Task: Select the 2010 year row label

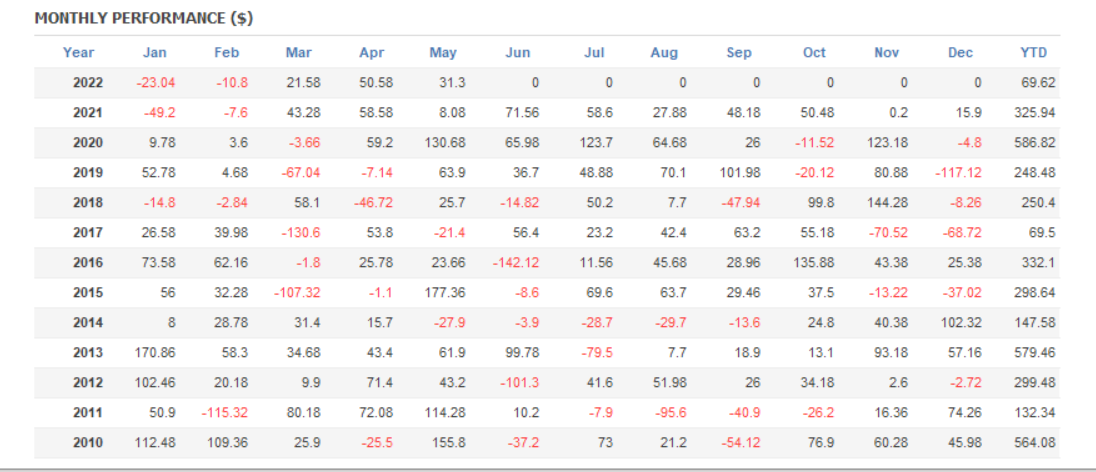Action: coord(88,443)
